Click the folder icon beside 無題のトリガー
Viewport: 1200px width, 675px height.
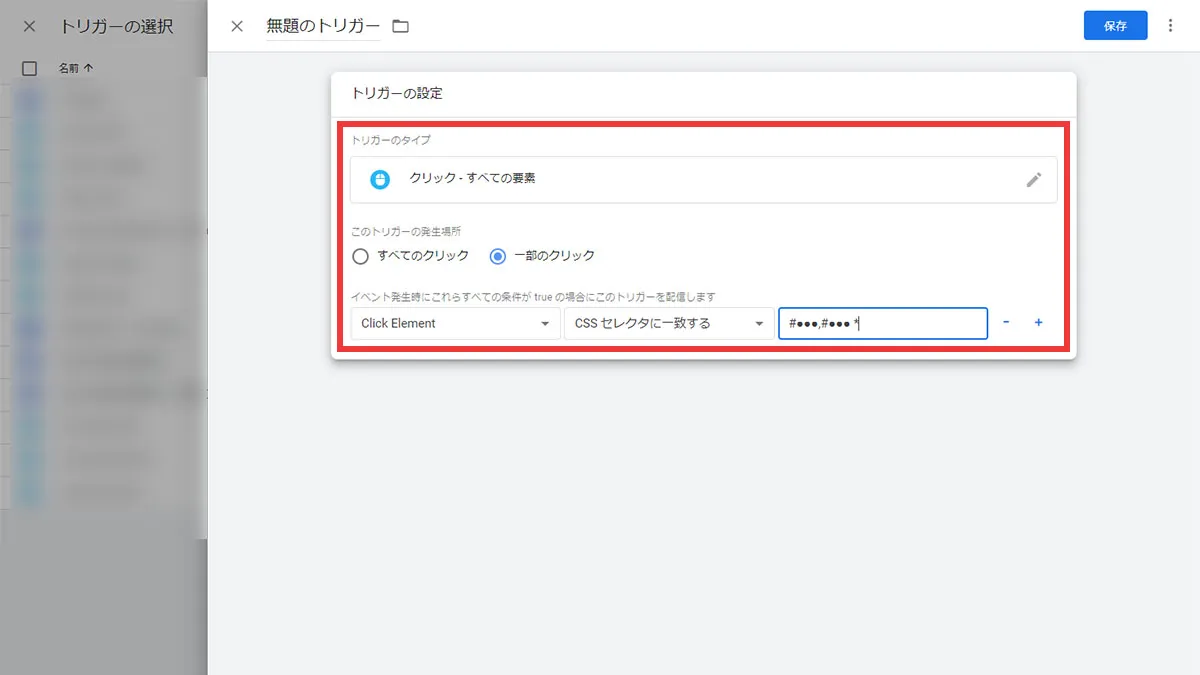399,26
